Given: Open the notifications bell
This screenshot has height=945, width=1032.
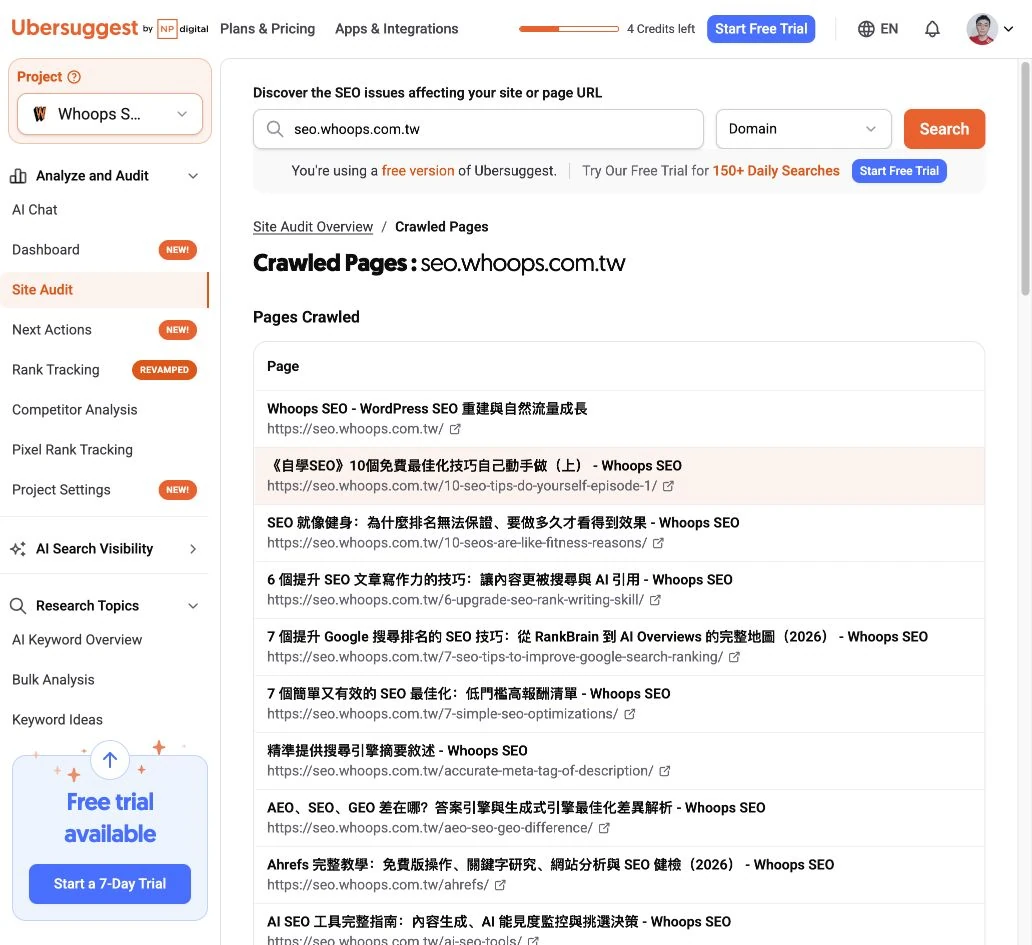Looking at the screenshot, I should (932, 29).
